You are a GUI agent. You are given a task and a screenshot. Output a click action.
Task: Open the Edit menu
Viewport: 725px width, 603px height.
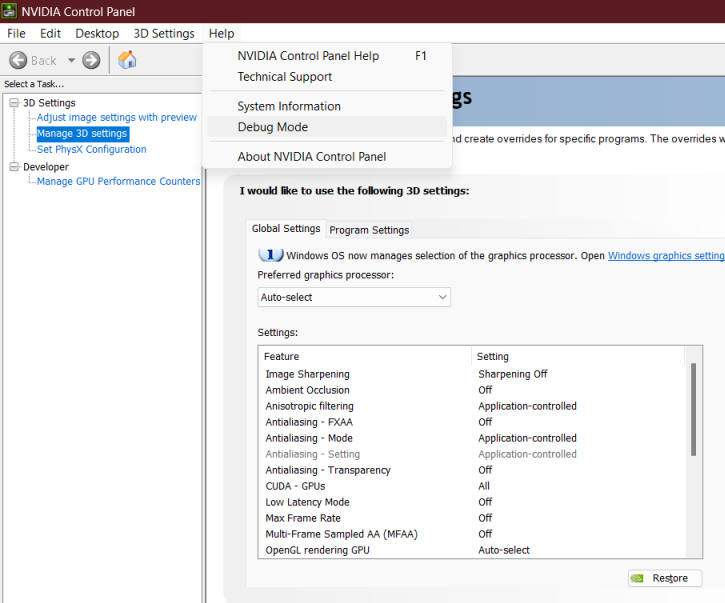[50, 34]
